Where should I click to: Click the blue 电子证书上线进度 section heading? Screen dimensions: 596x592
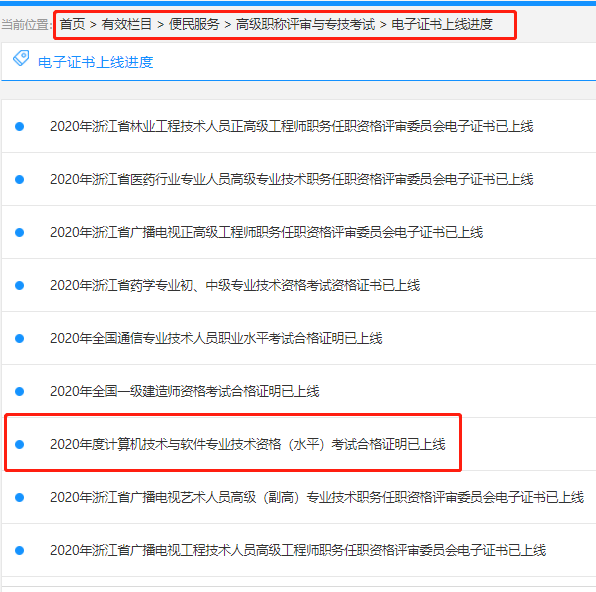[x=96, y=62]
